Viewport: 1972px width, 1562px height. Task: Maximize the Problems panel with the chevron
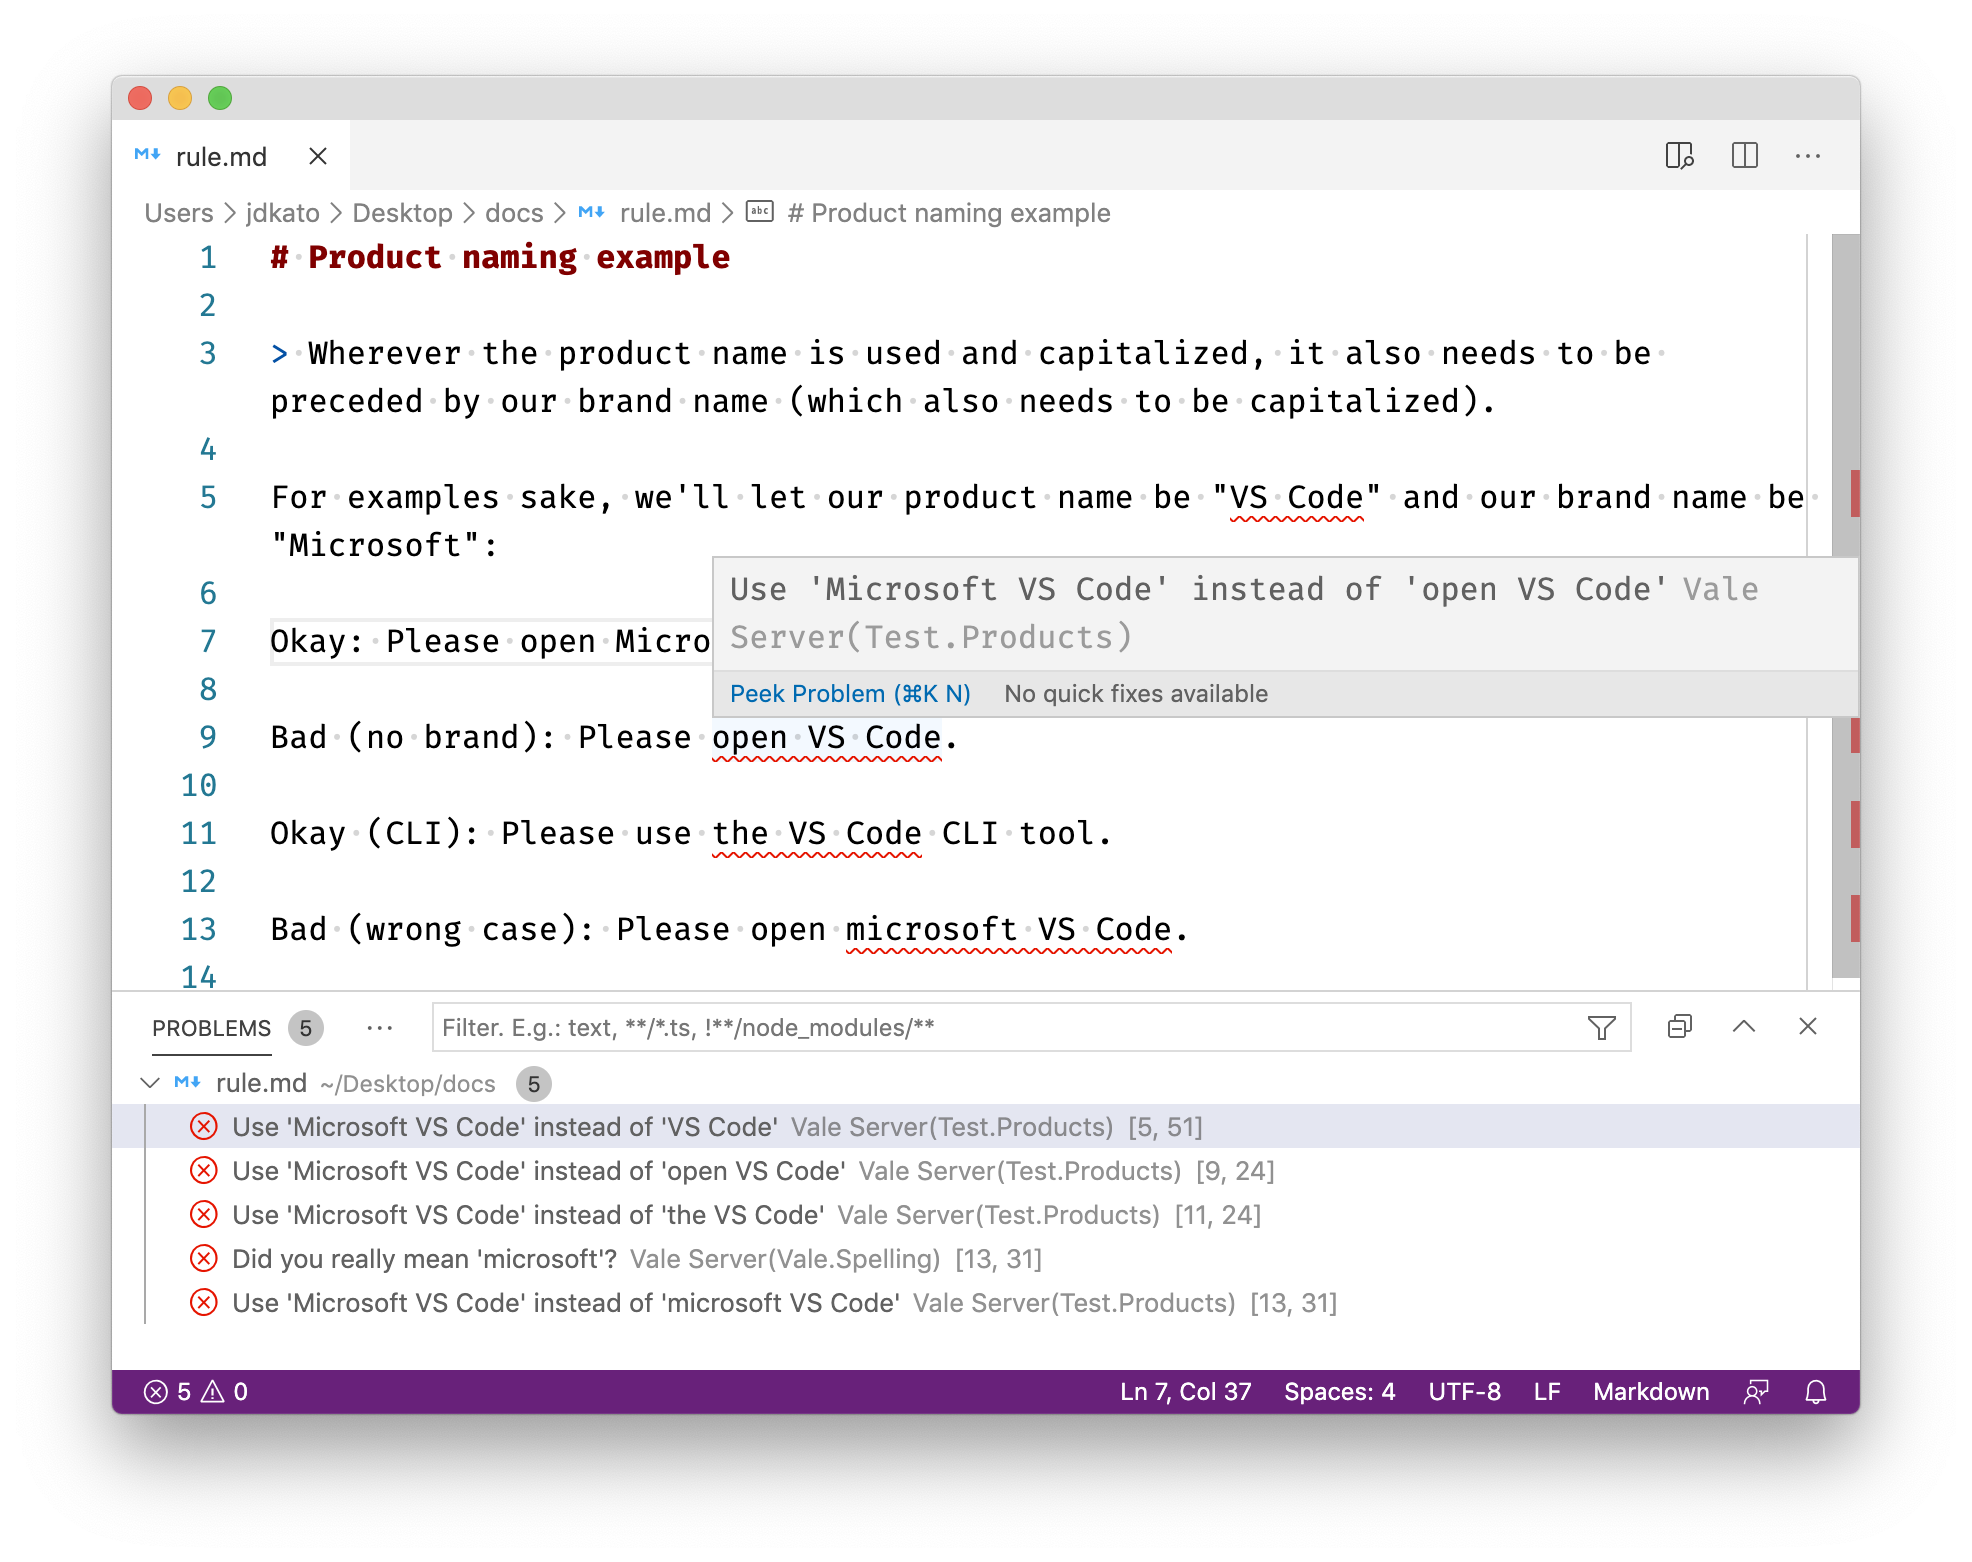click(x=1743, y=1027)
